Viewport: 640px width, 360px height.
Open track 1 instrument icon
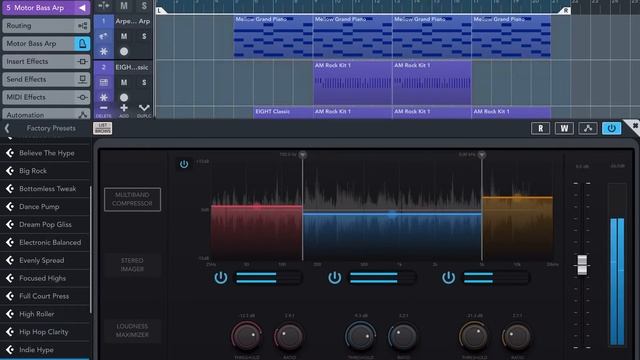104,36
